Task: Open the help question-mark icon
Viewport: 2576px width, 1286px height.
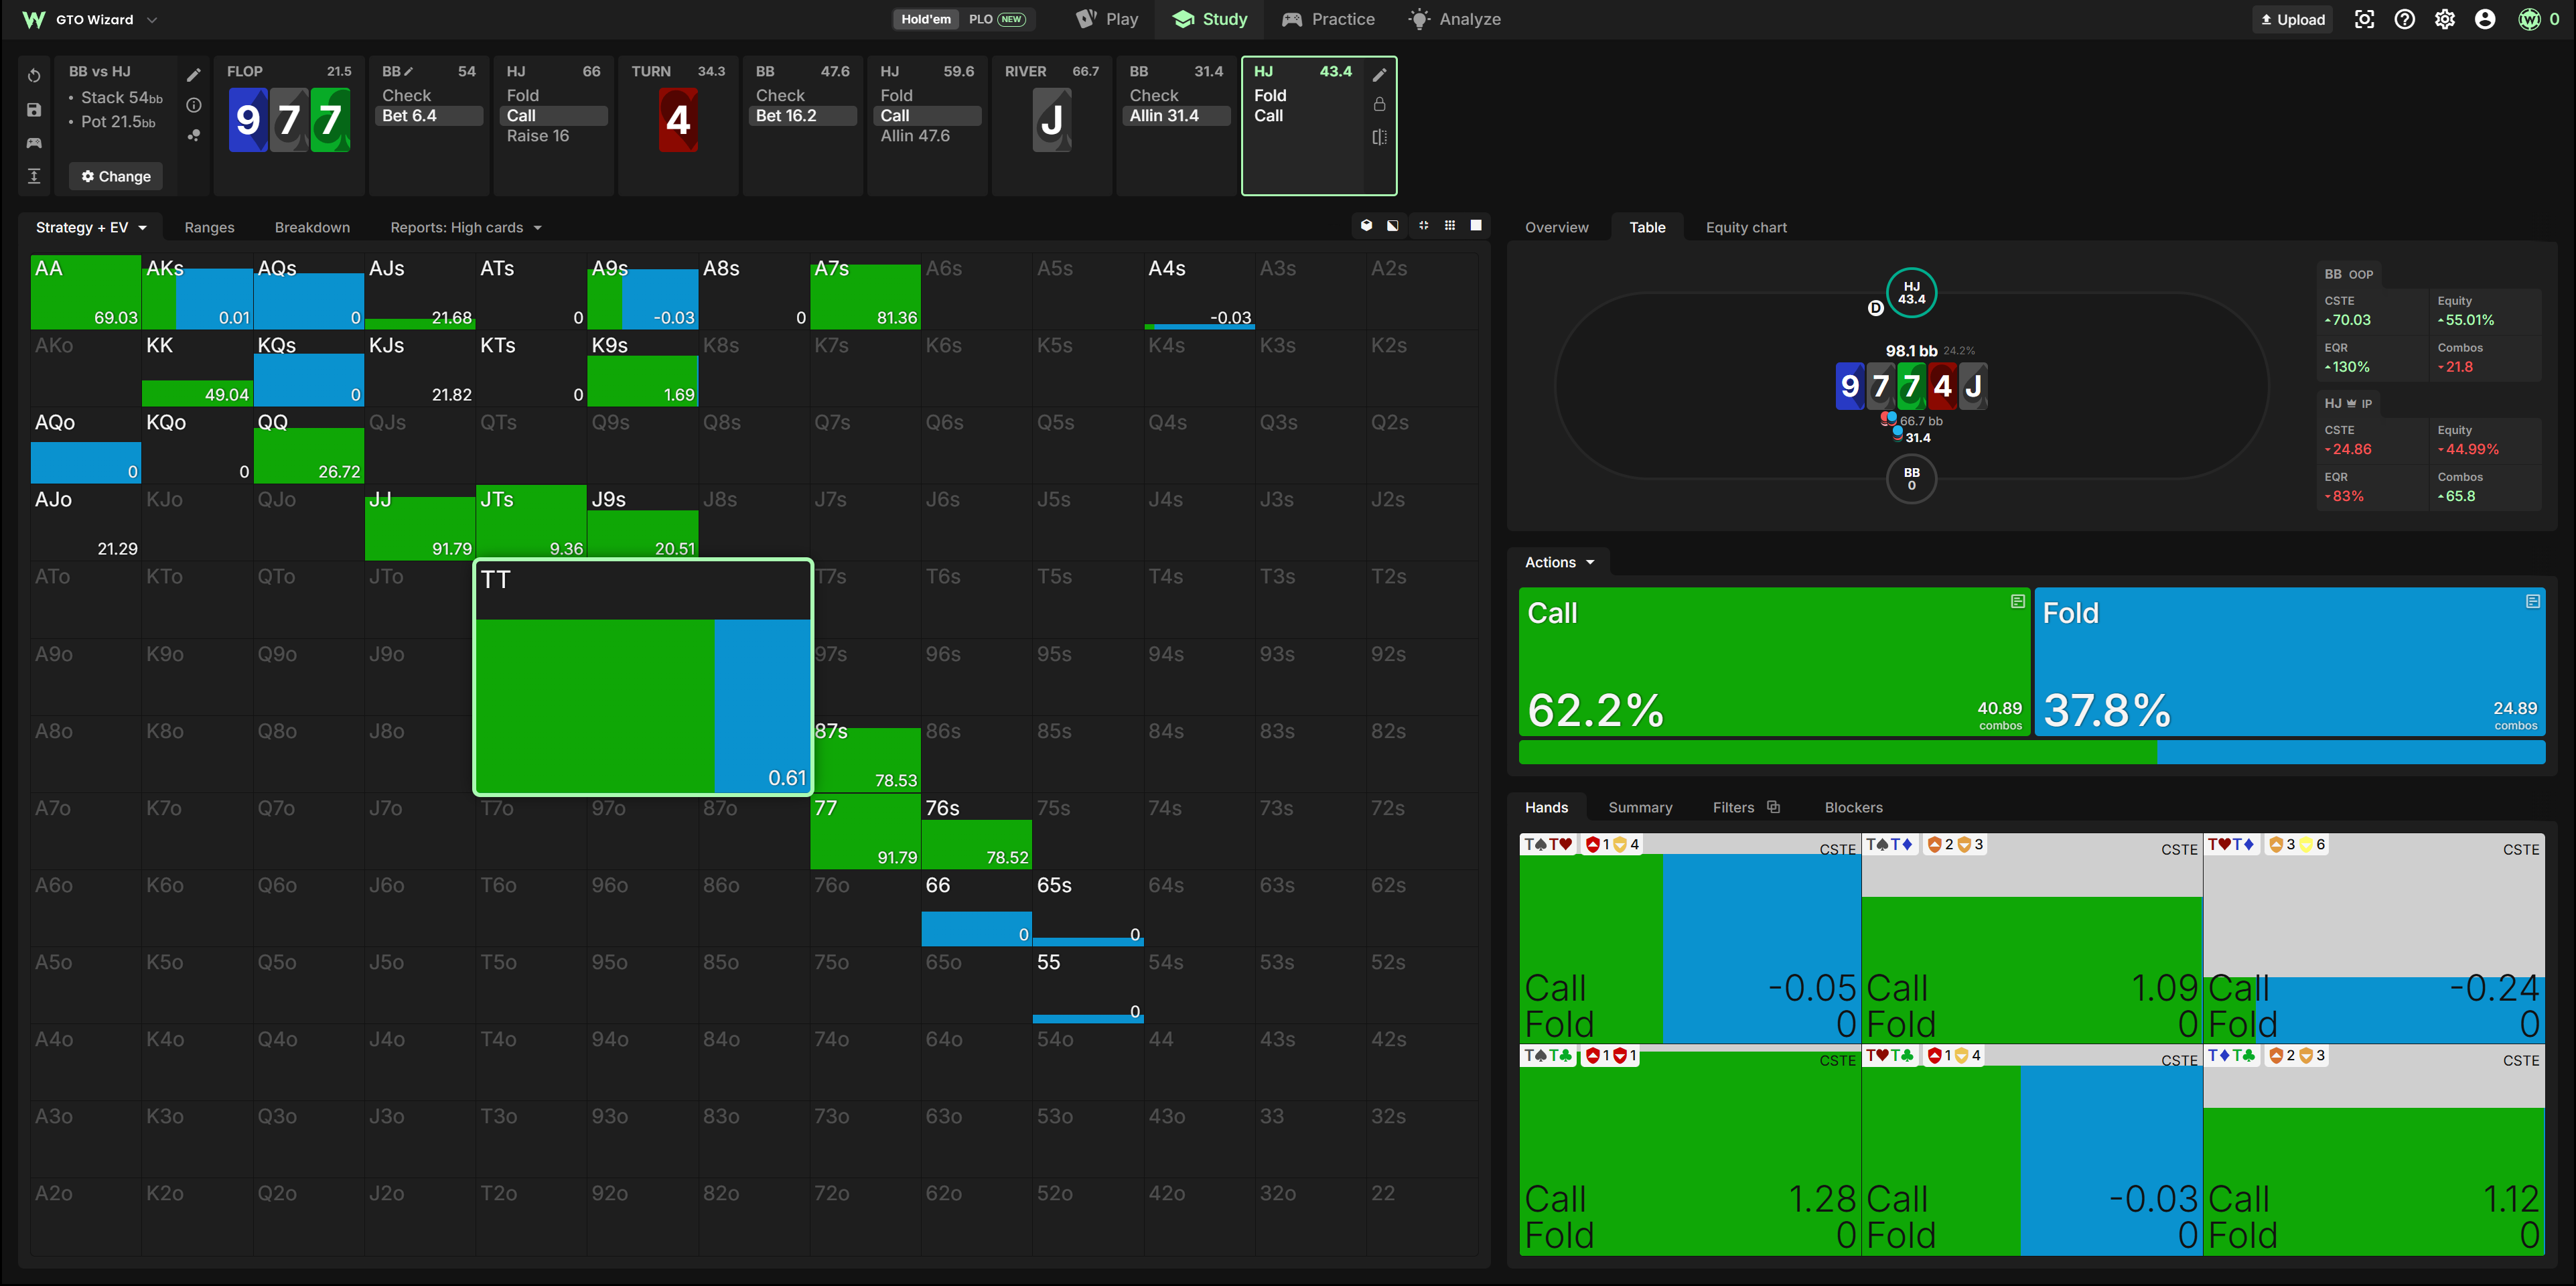Action: (2405, 19)
